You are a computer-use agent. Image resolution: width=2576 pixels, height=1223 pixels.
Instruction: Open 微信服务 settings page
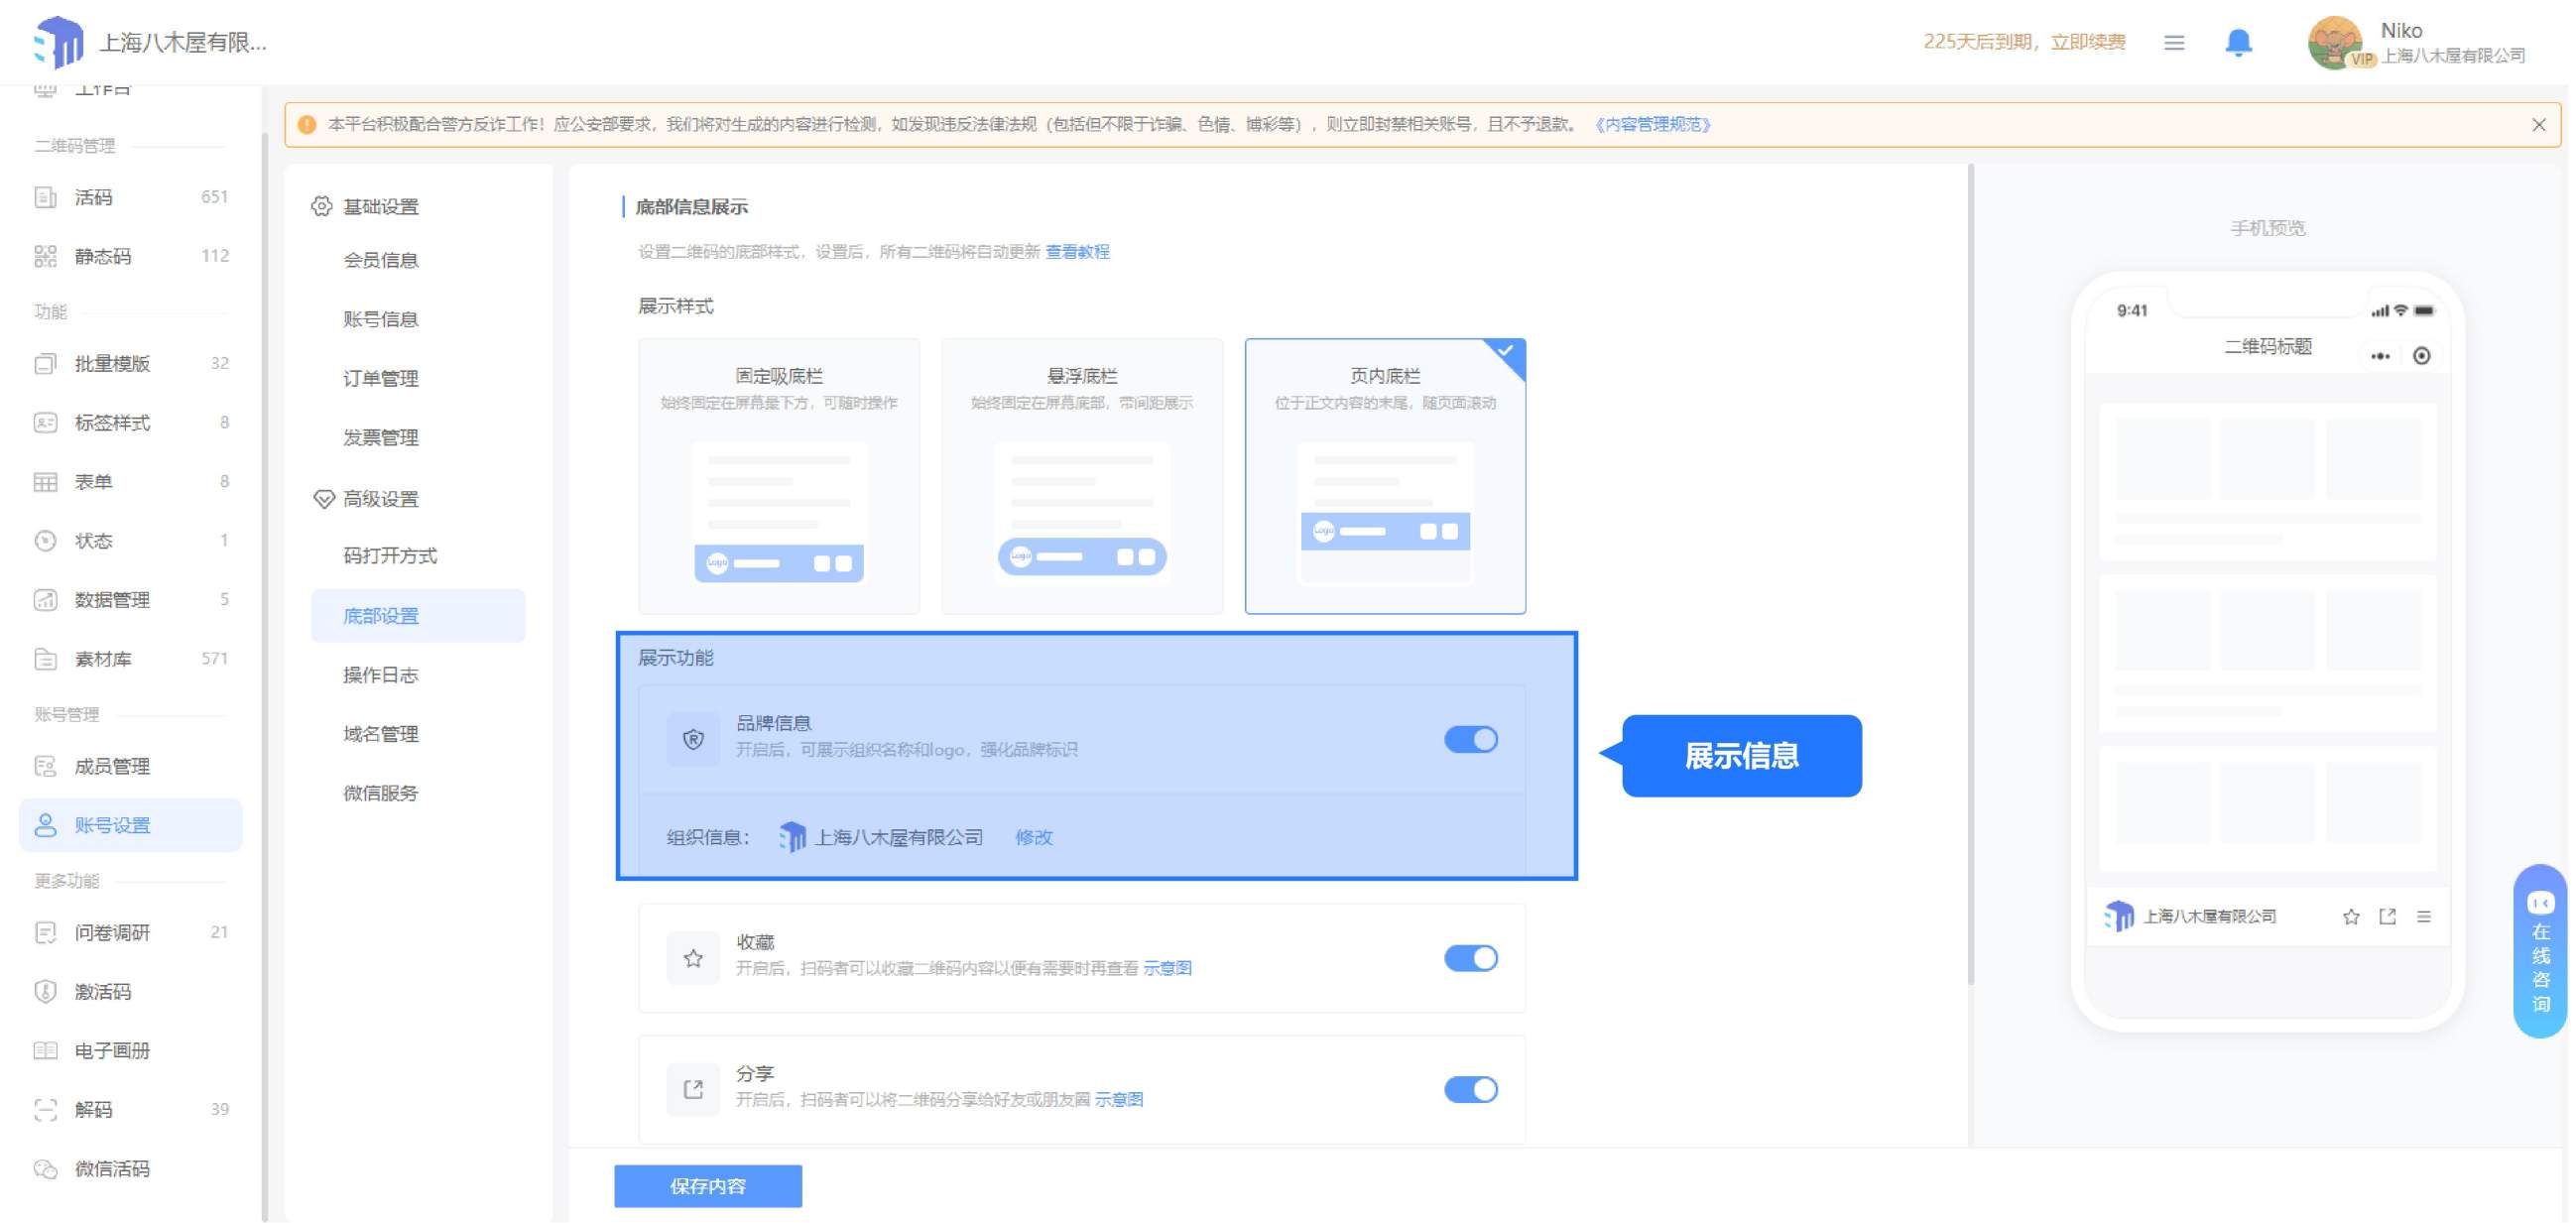click(x=381, y=793)
